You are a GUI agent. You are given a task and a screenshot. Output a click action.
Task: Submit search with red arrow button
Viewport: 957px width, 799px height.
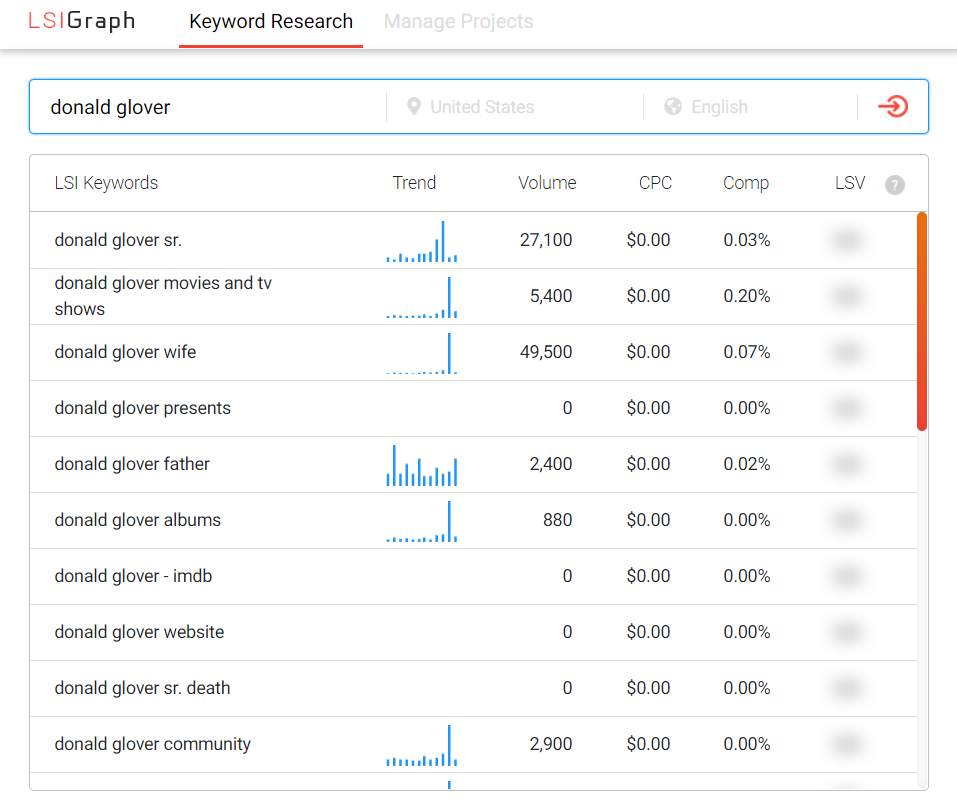893,106
